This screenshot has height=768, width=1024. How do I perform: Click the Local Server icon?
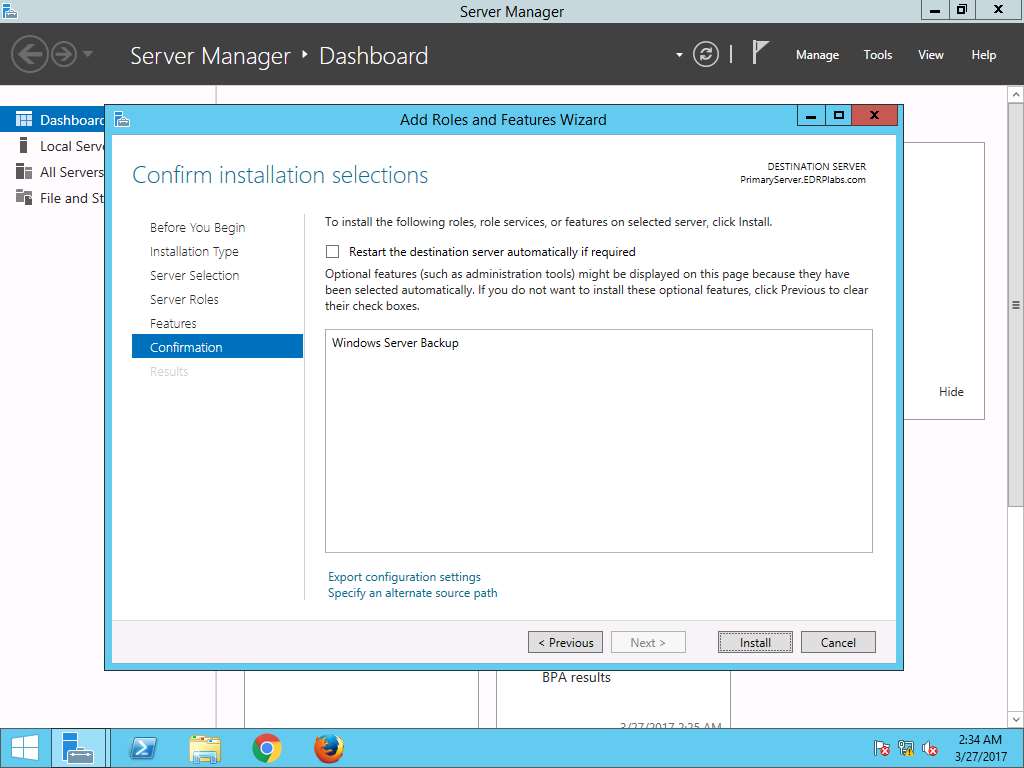(x=24, y=145)
